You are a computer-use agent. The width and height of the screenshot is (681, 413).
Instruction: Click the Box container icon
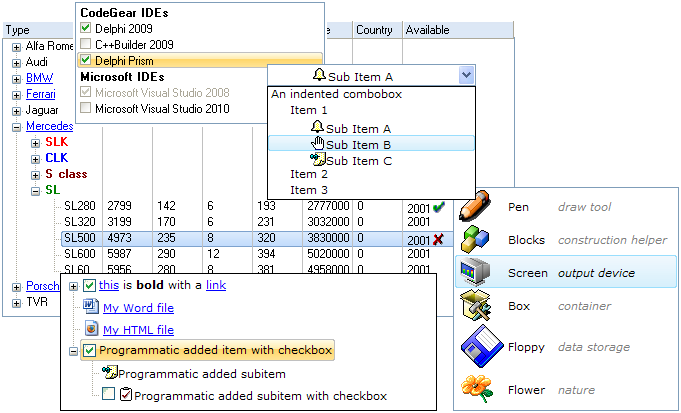475,306
